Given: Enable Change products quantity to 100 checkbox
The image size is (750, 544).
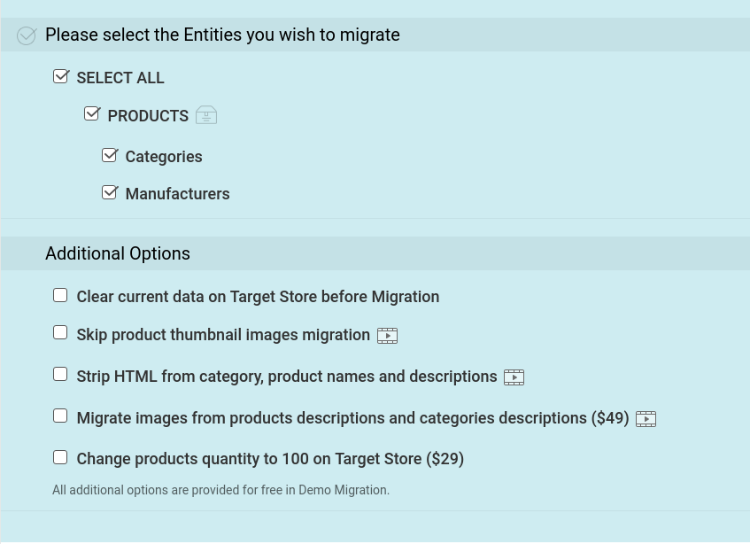Looking at the screenshot, I should point(60,457).
